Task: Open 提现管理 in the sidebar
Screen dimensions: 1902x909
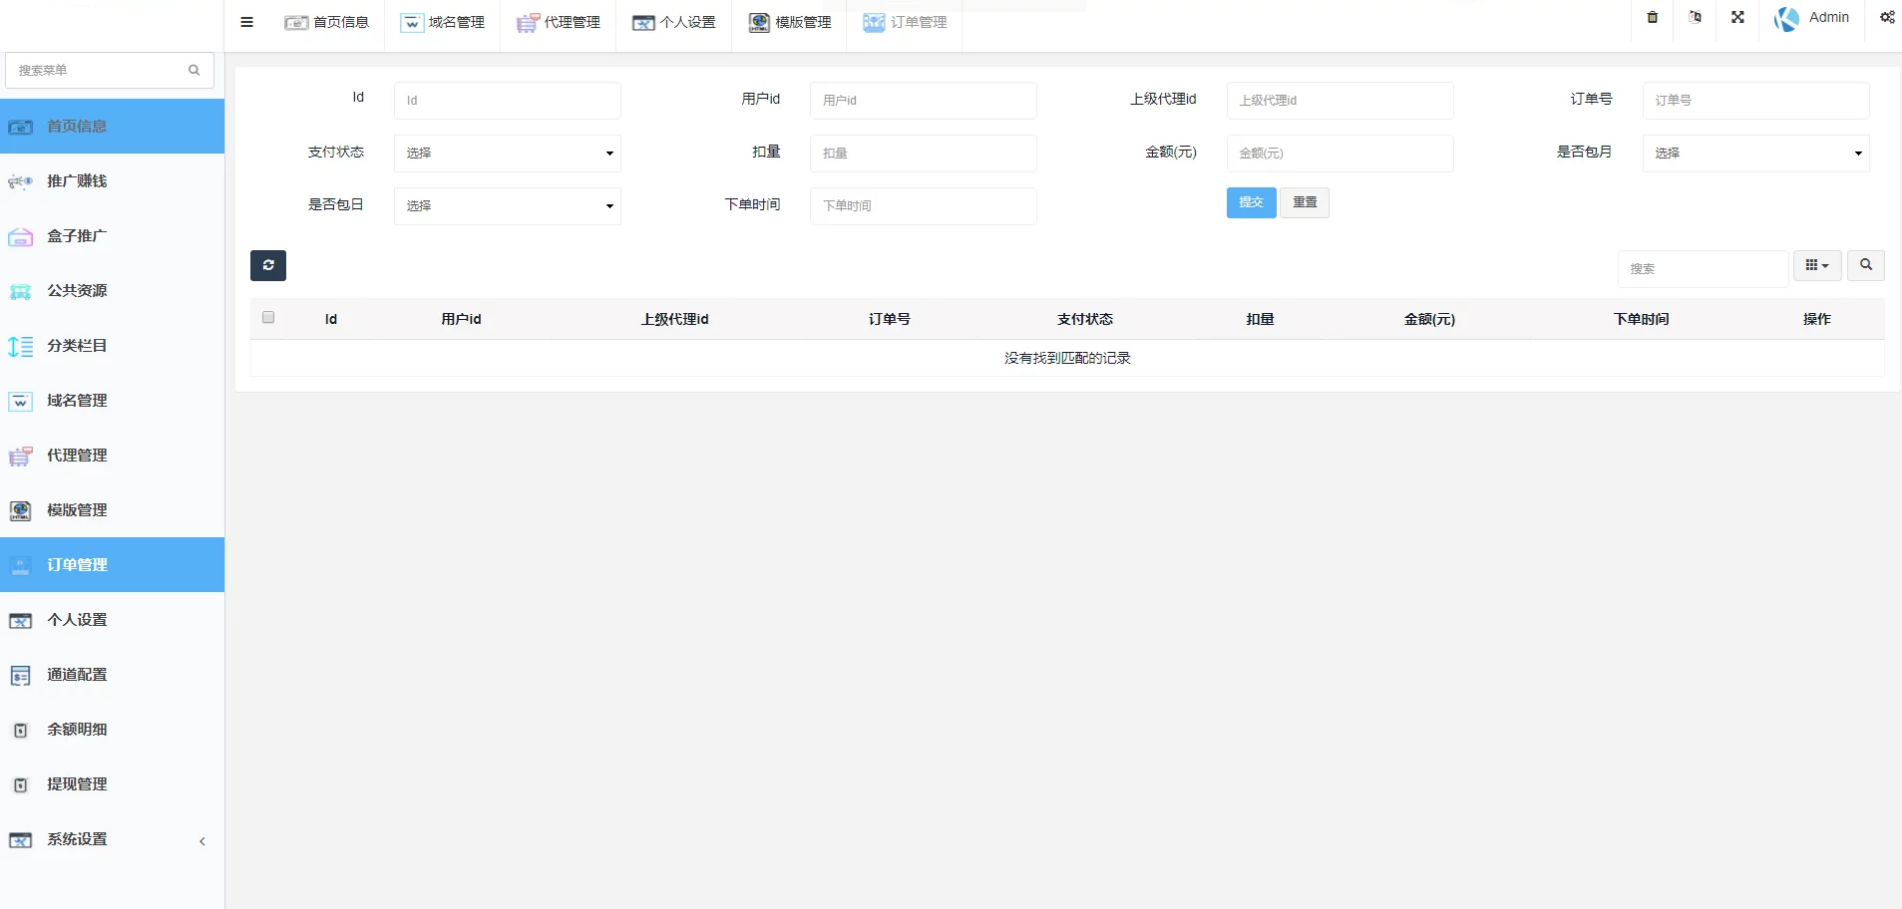Action: pyautogui.click(x=77, y=785)
